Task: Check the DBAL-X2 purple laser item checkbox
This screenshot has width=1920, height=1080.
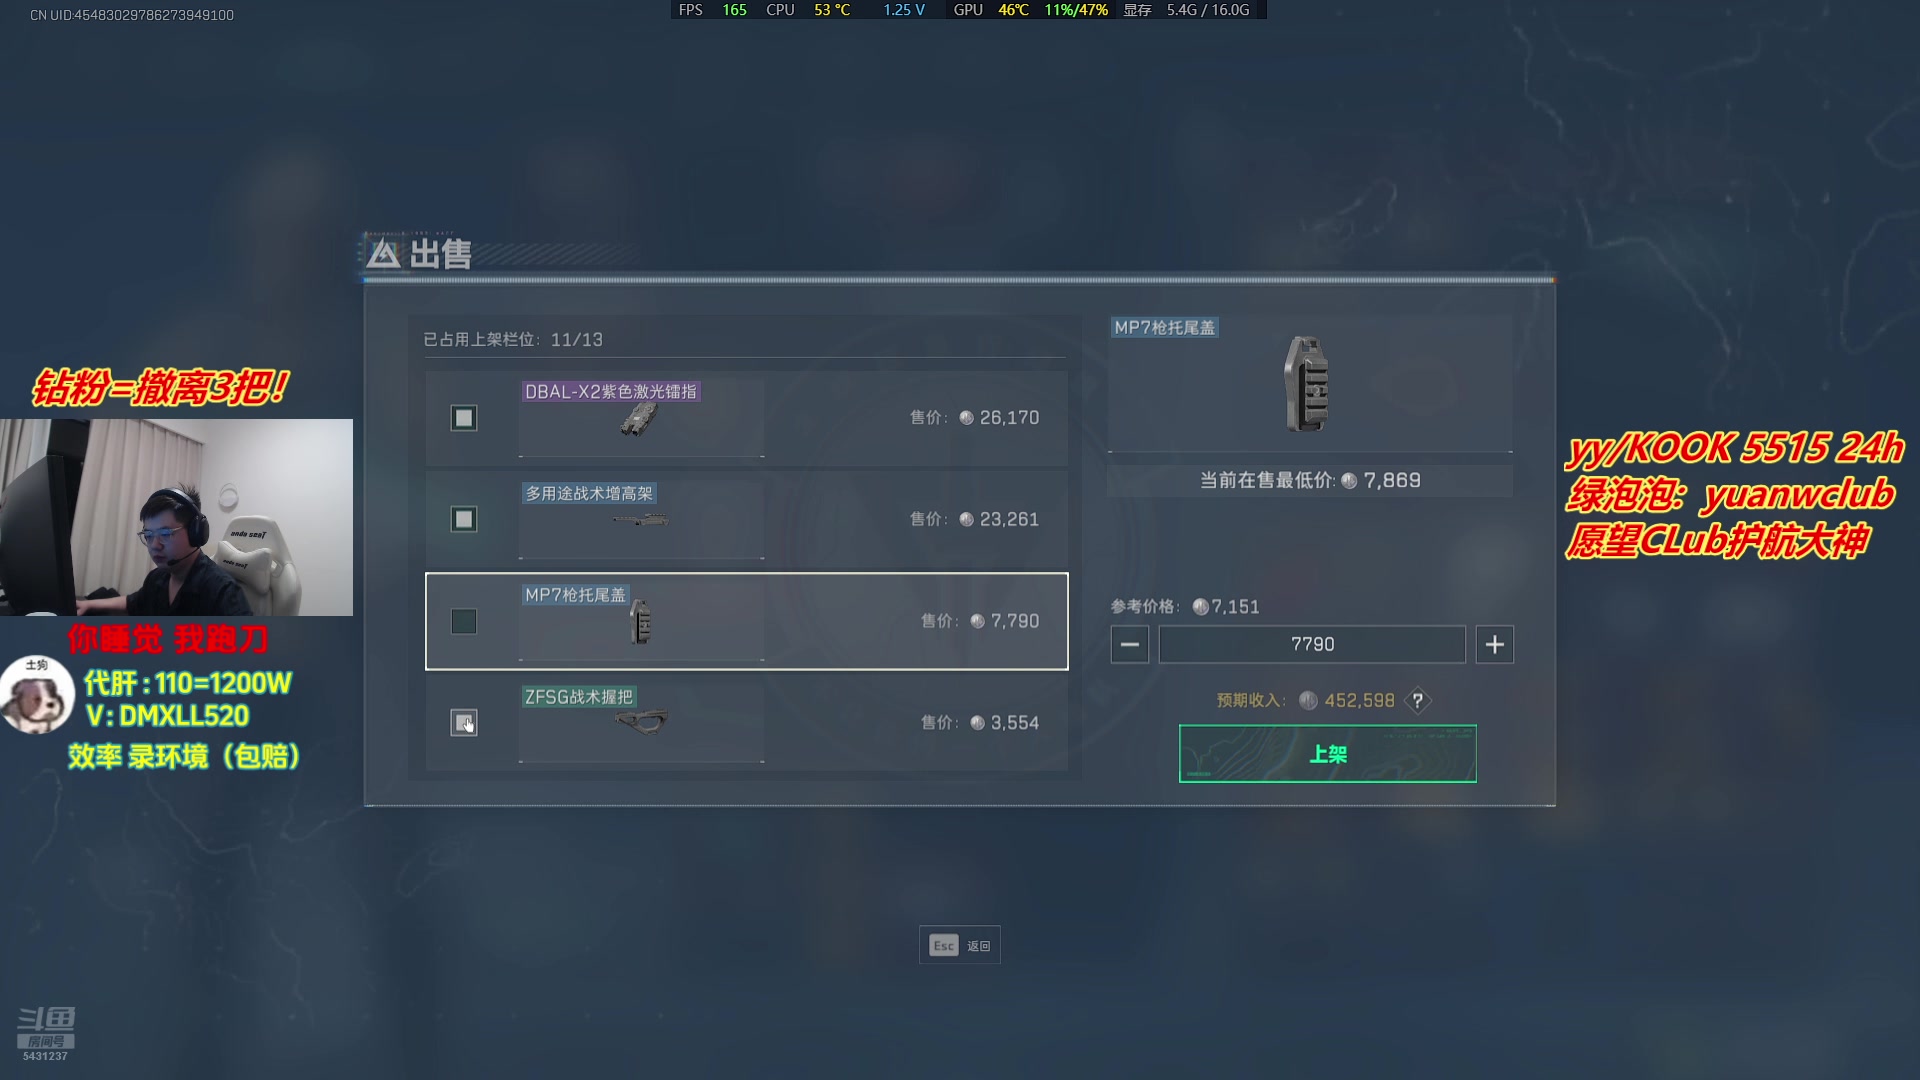Action: (463, 418)
